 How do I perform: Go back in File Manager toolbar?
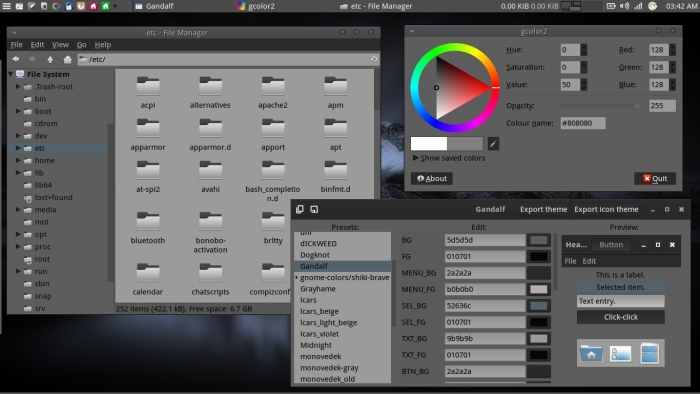16,59
